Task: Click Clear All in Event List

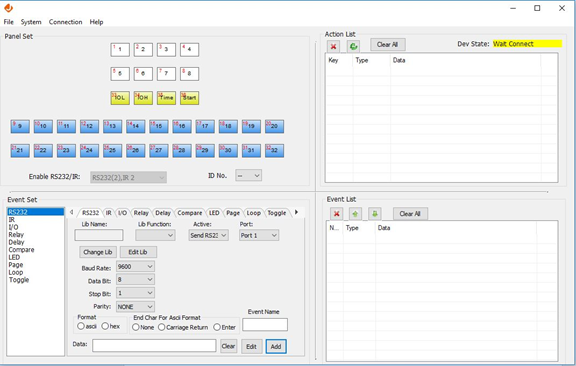Action: (x=410, y=214)
